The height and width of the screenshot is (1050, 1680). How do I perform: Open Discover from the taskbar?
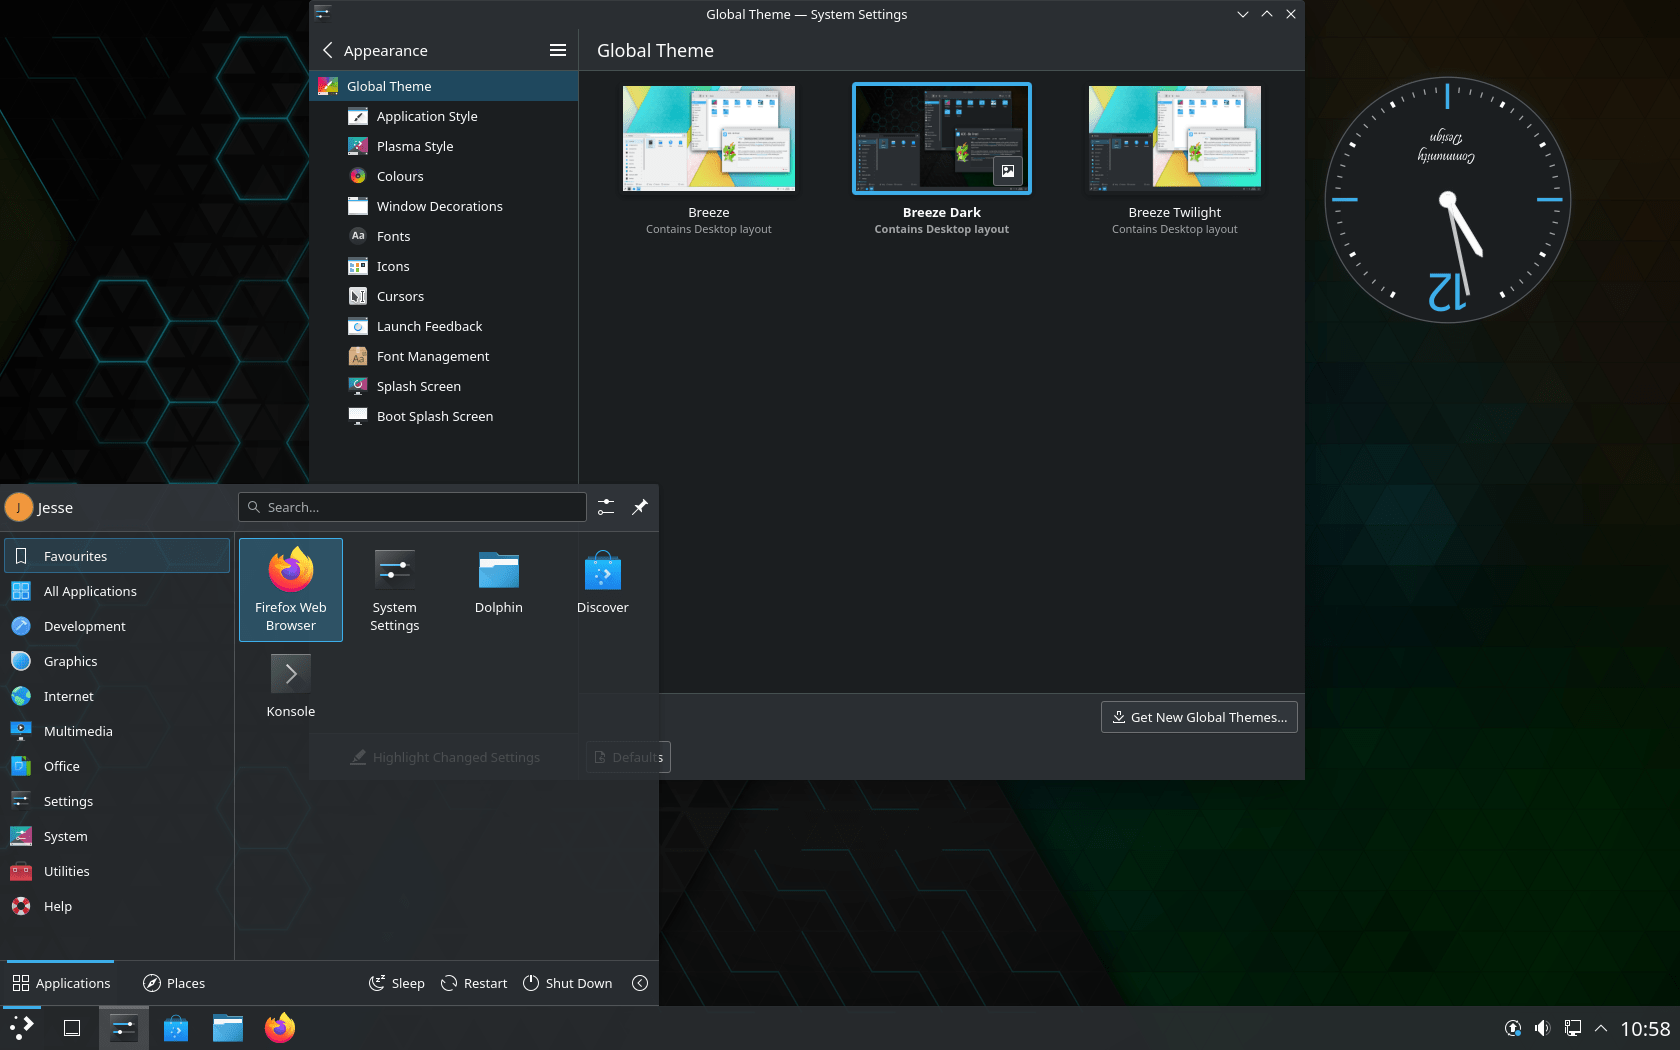(176, 1028)
